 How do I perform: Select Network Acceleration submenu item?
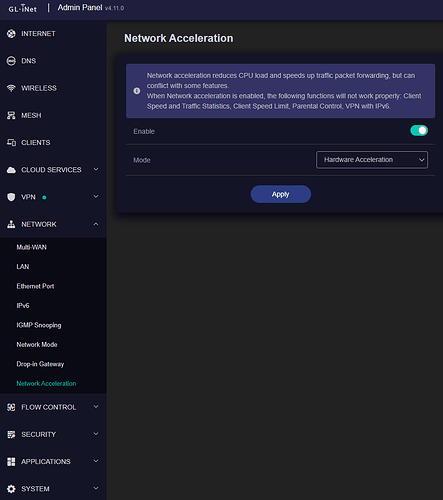46,384
